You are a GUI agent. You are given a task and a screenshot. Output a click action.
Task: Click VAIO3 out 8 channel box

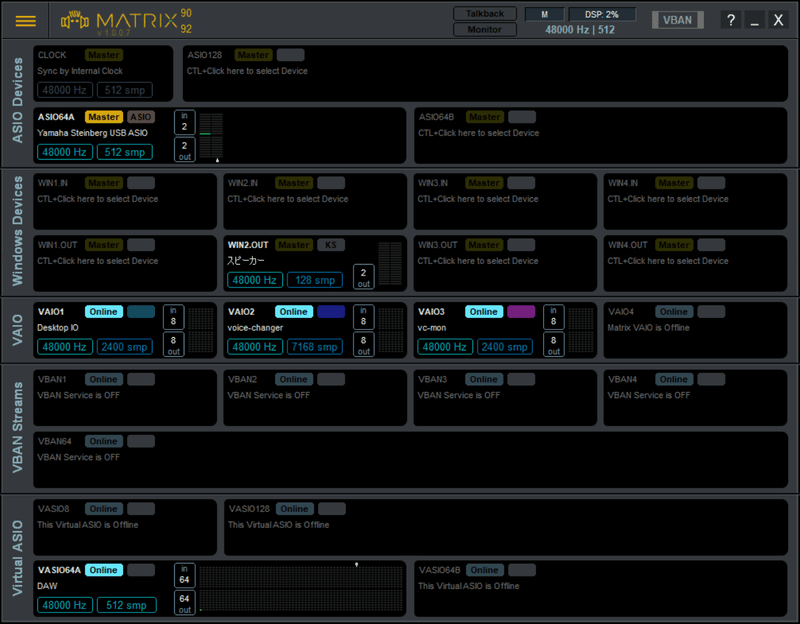coord(554,344)
